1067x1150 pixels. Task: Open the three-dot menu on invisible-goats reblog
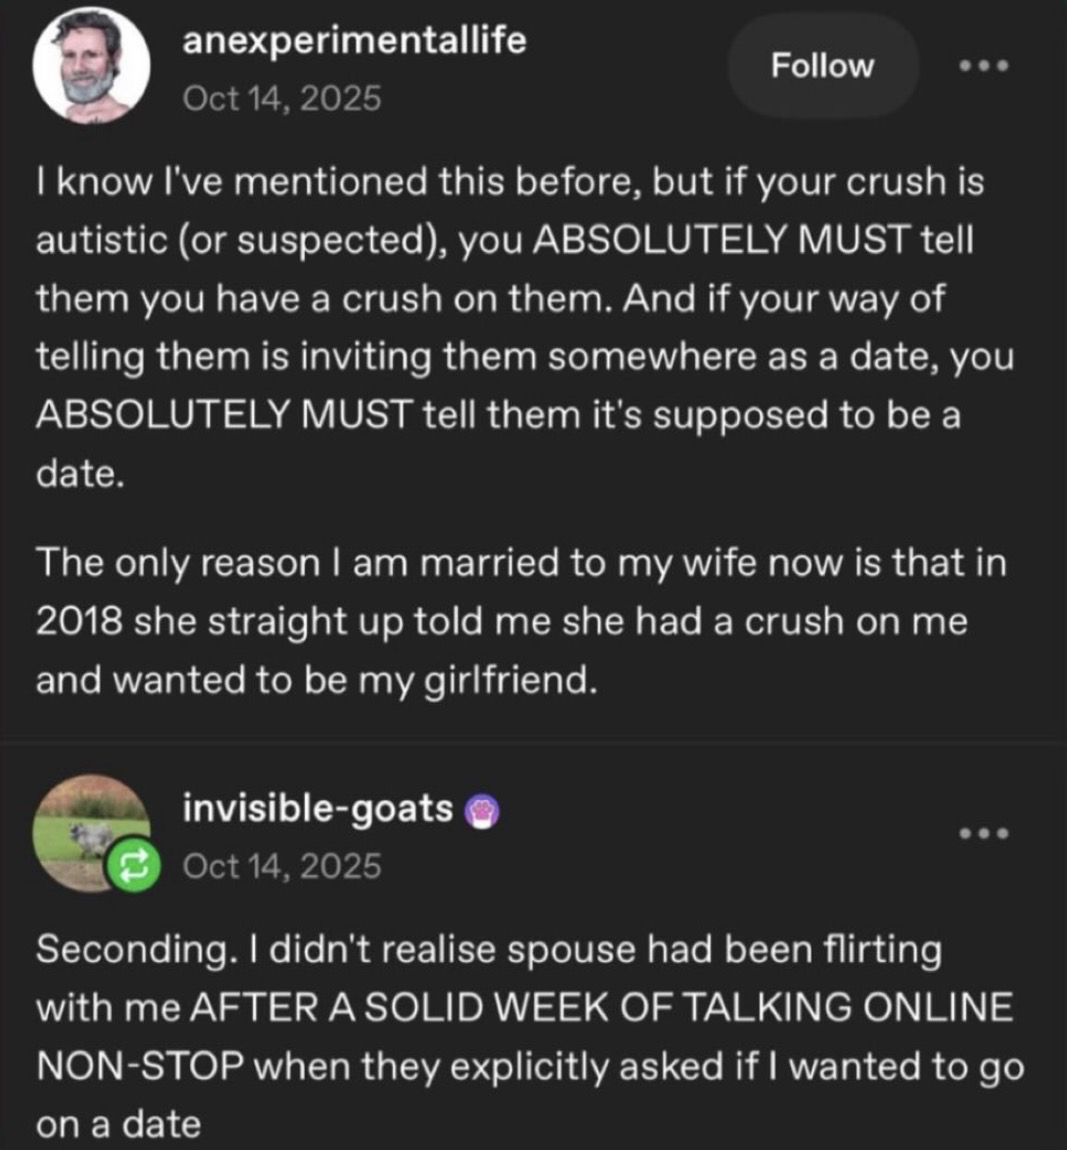[984, 833]
